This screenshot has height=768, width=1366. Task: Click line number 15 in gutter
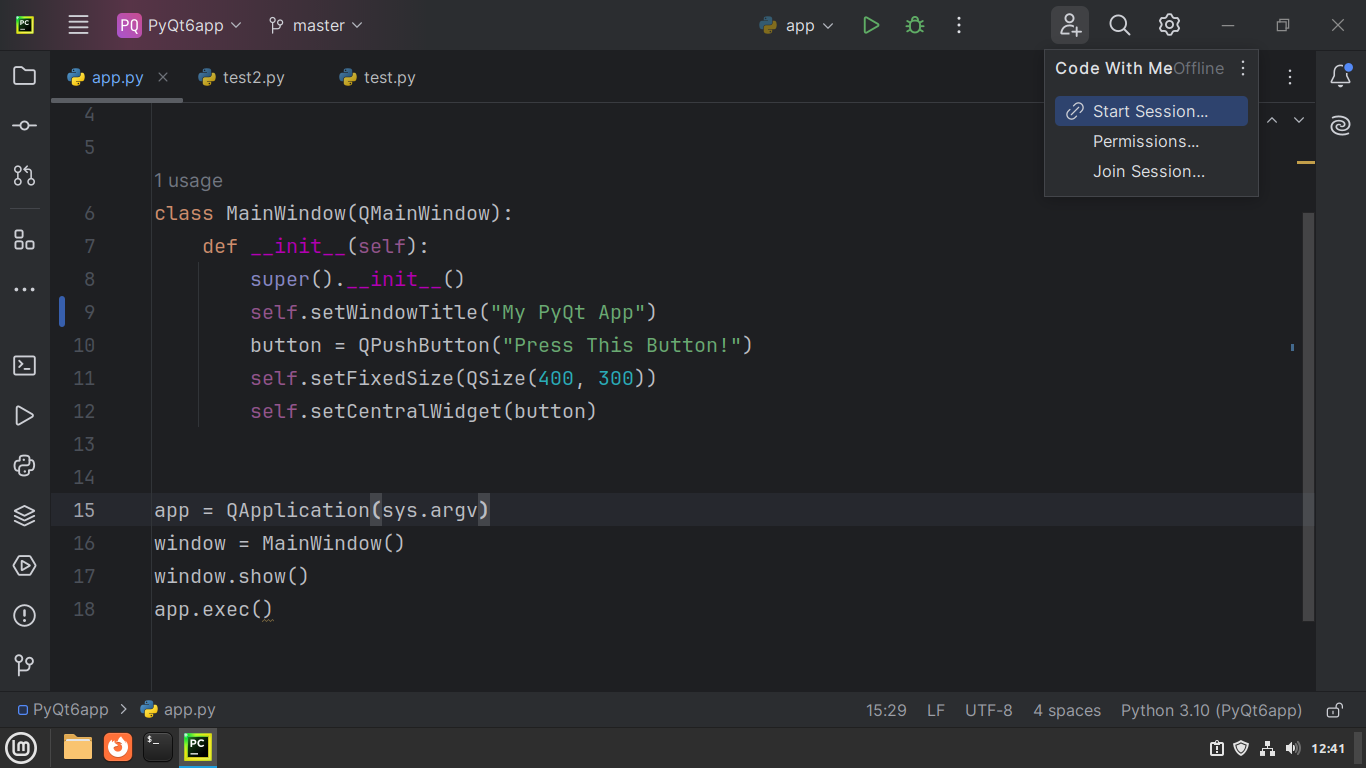click(x=84, y=510)
